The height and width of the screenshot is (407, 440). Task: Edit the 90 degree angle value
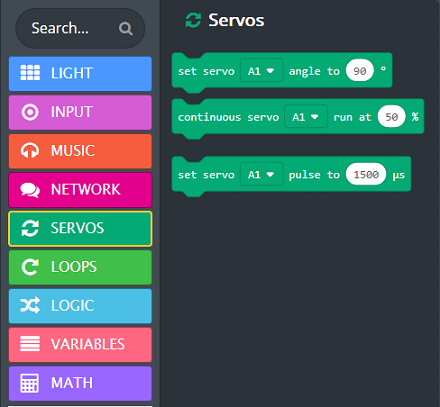pos(360,71)
